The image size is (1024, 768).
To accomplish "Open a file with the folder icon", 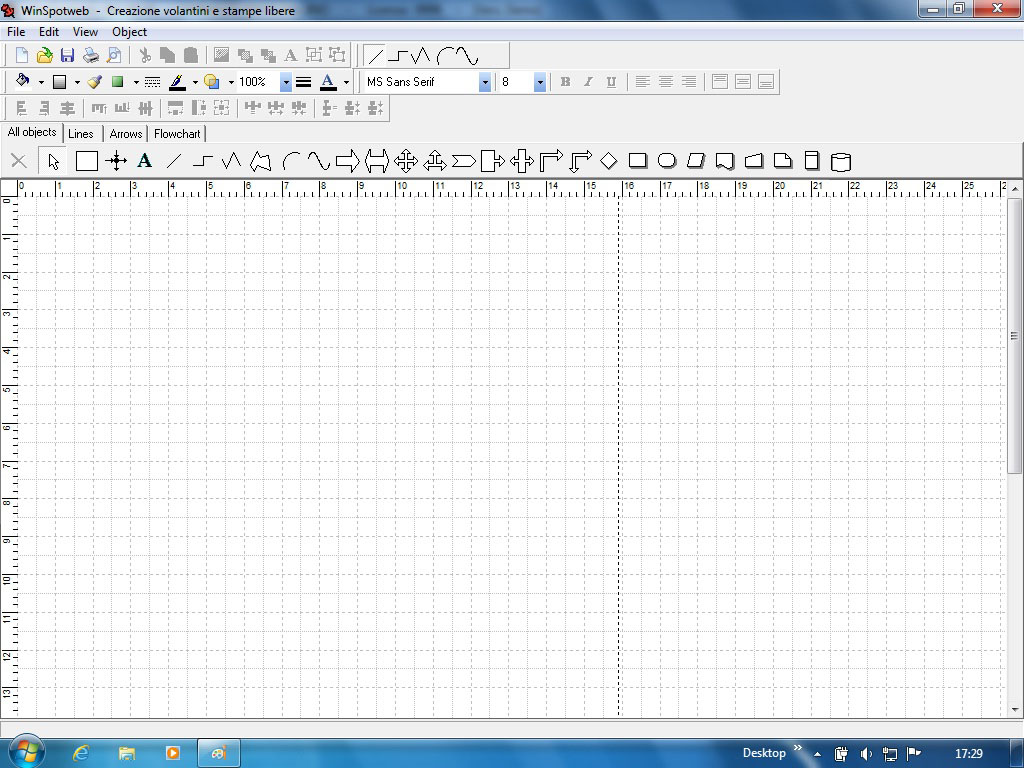I will click(x=44, y=56).
